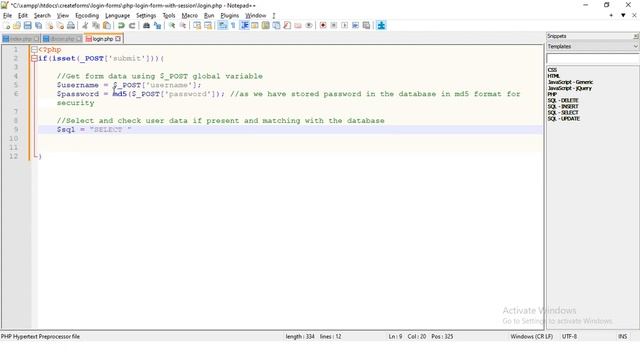Click the New file toolbar icon
The image size is (640, 360).
click(x=7, y=25)
